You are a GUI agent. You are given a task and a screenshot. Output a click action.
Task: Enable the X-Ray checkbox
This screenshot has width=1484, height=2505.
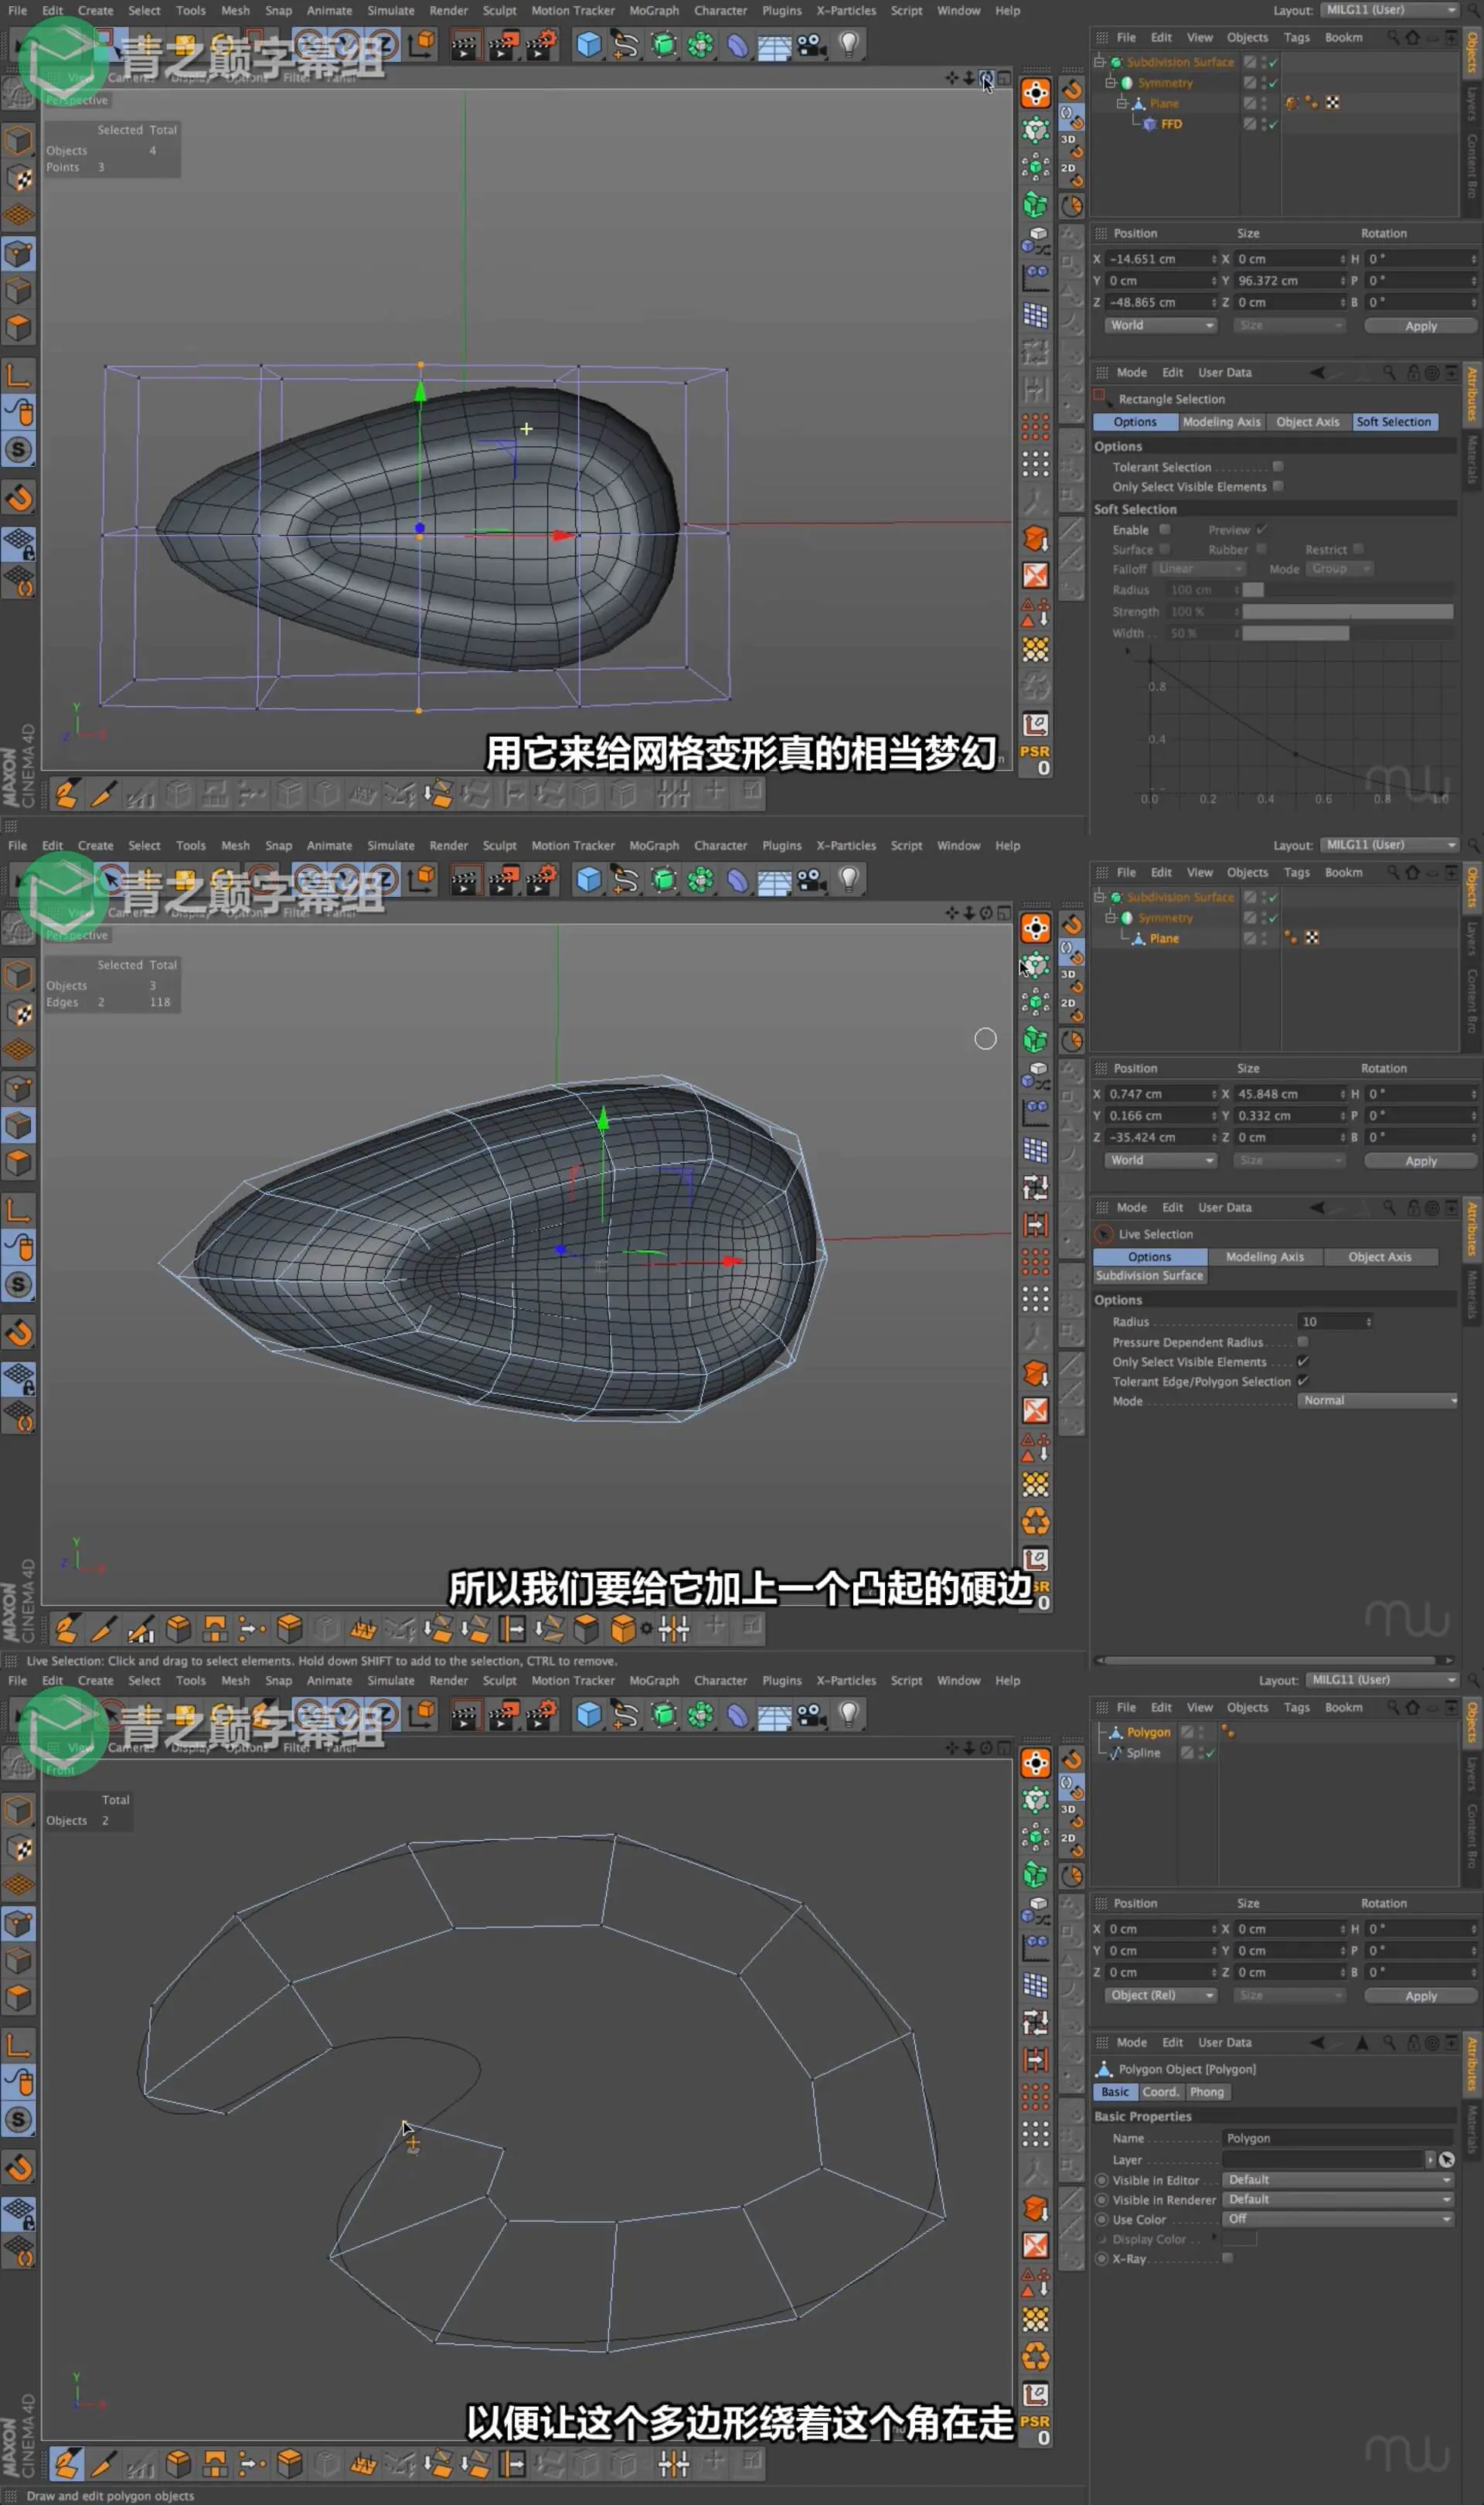pyautogui.click(x=1227, y=2258)
